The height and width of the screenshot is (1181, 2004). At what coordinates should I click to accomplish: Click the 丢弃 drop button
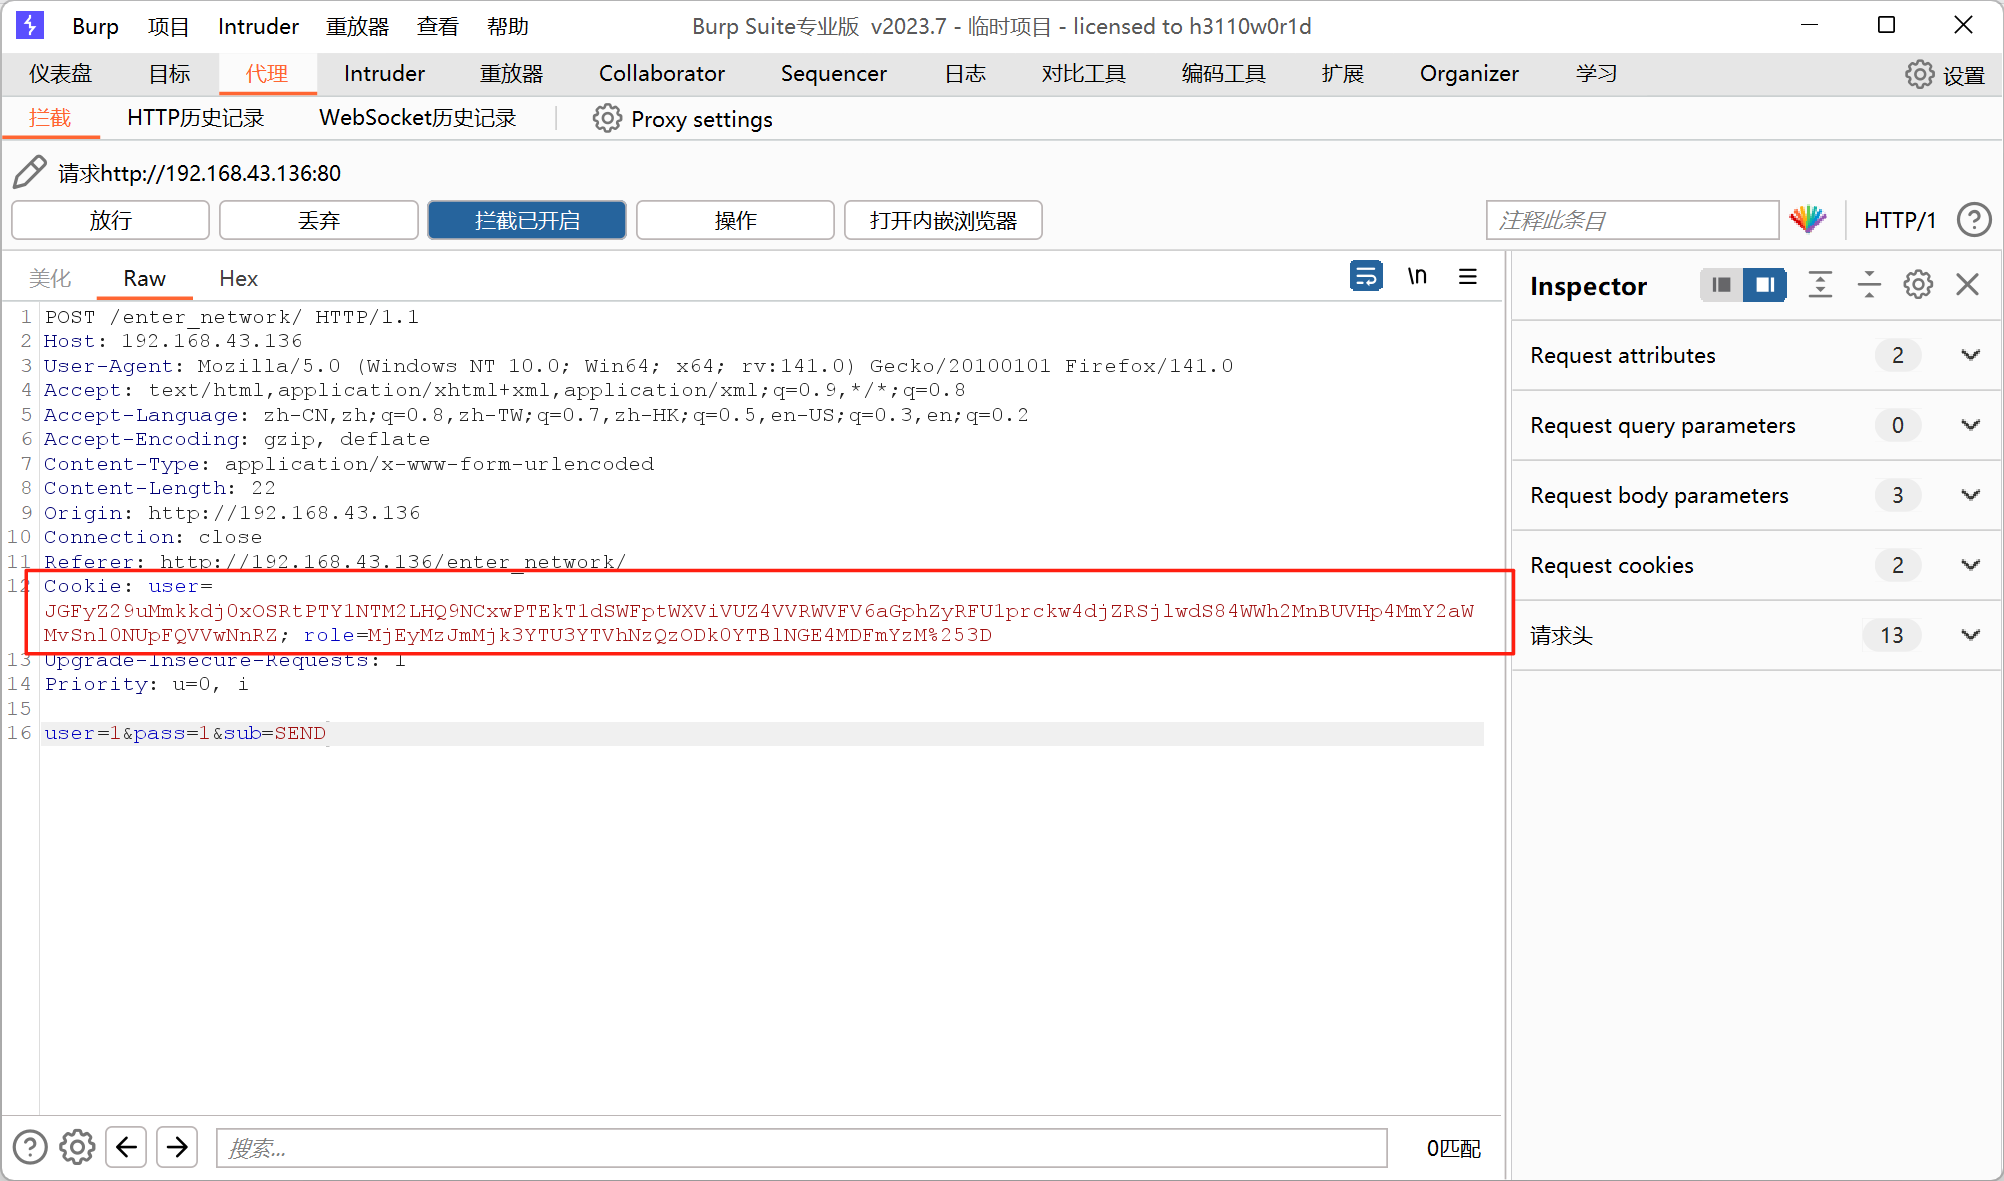click(319, 220)
